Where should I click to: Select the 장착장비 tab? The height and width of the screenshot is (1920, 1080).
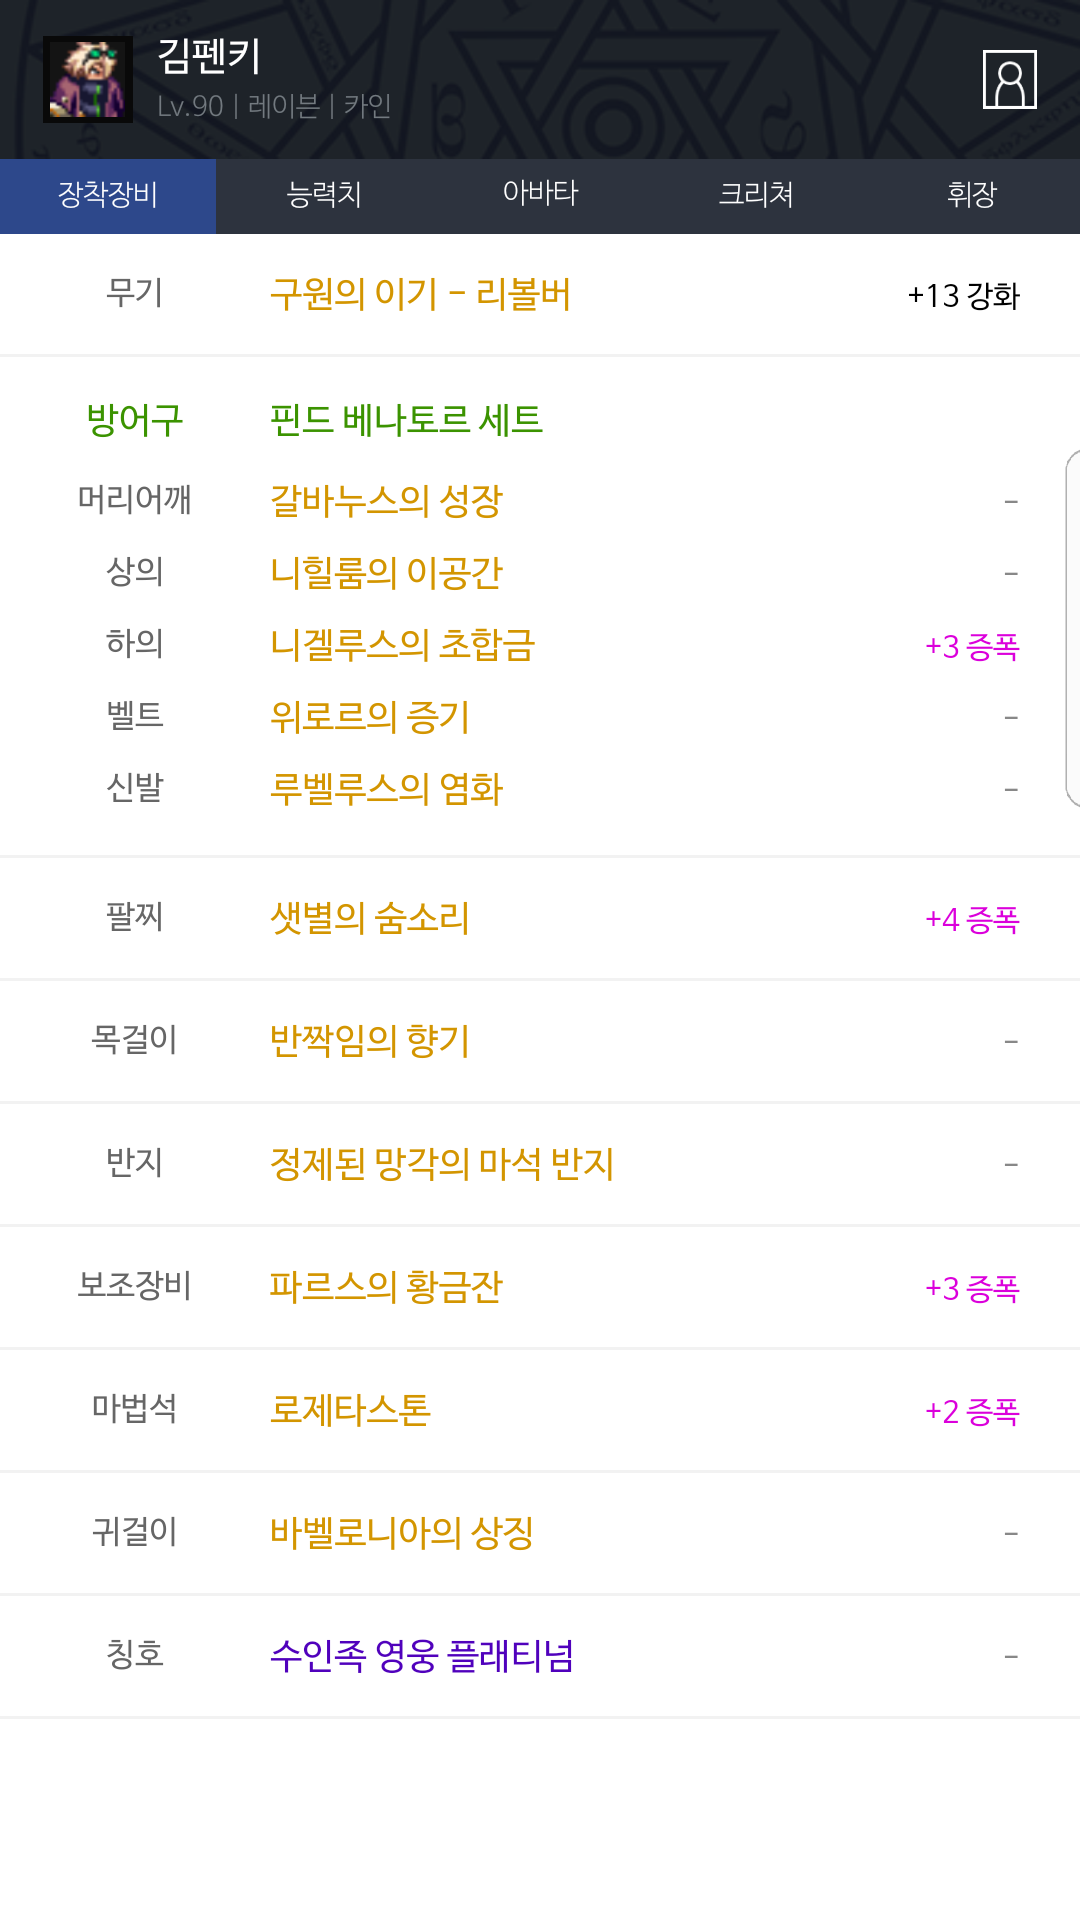pyautogui.click(x=108, y=195)
